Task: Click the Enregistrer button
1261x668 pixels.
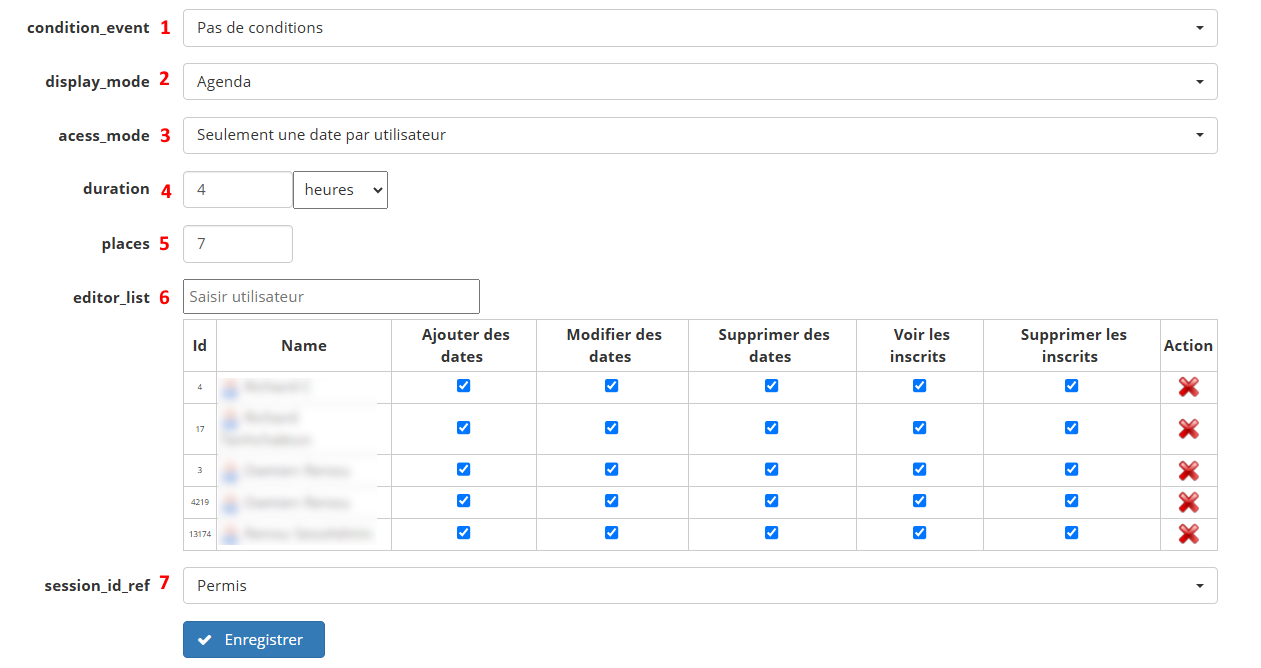Action: (x=254, y=640)
